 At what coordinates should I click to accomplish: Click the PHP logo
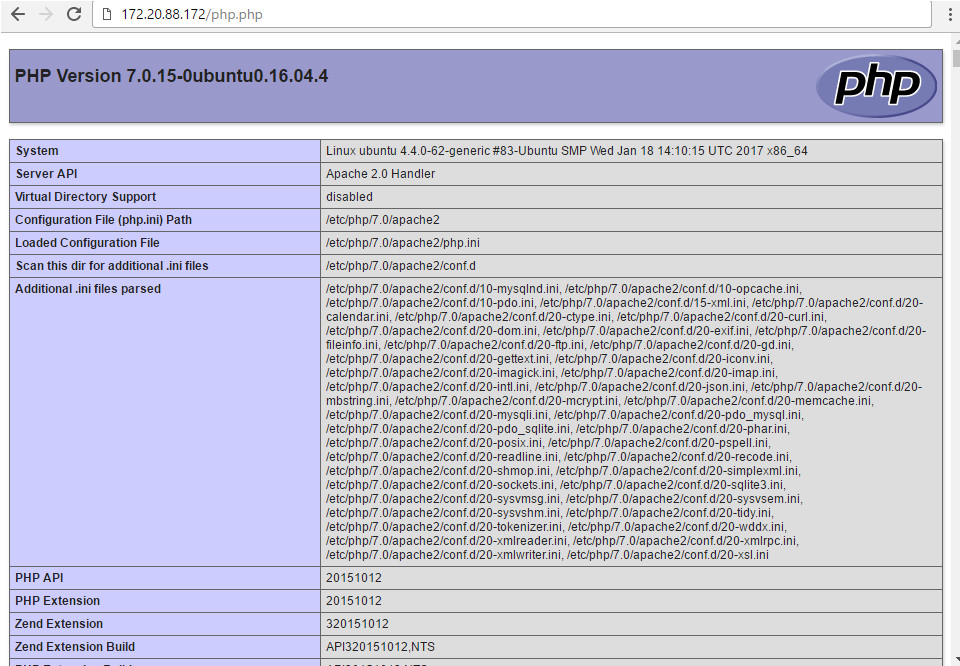876,86
